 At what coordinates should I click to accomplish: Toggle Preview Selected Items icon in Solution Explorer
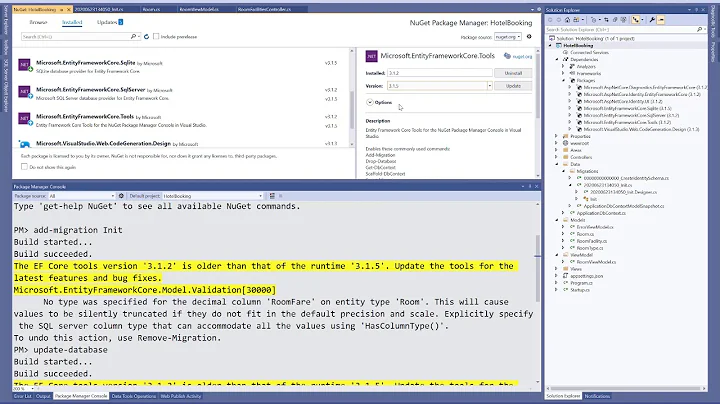tap(661, 20)
